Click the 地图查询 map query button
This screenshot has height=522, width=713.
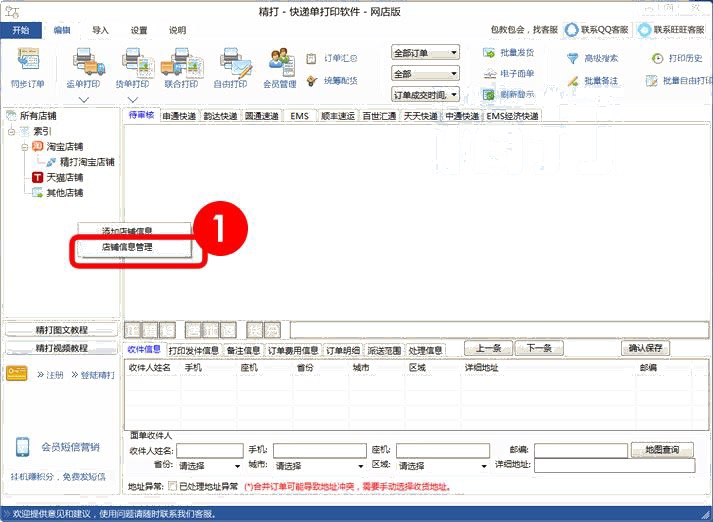pyautogui.click(x=668, y=450)
